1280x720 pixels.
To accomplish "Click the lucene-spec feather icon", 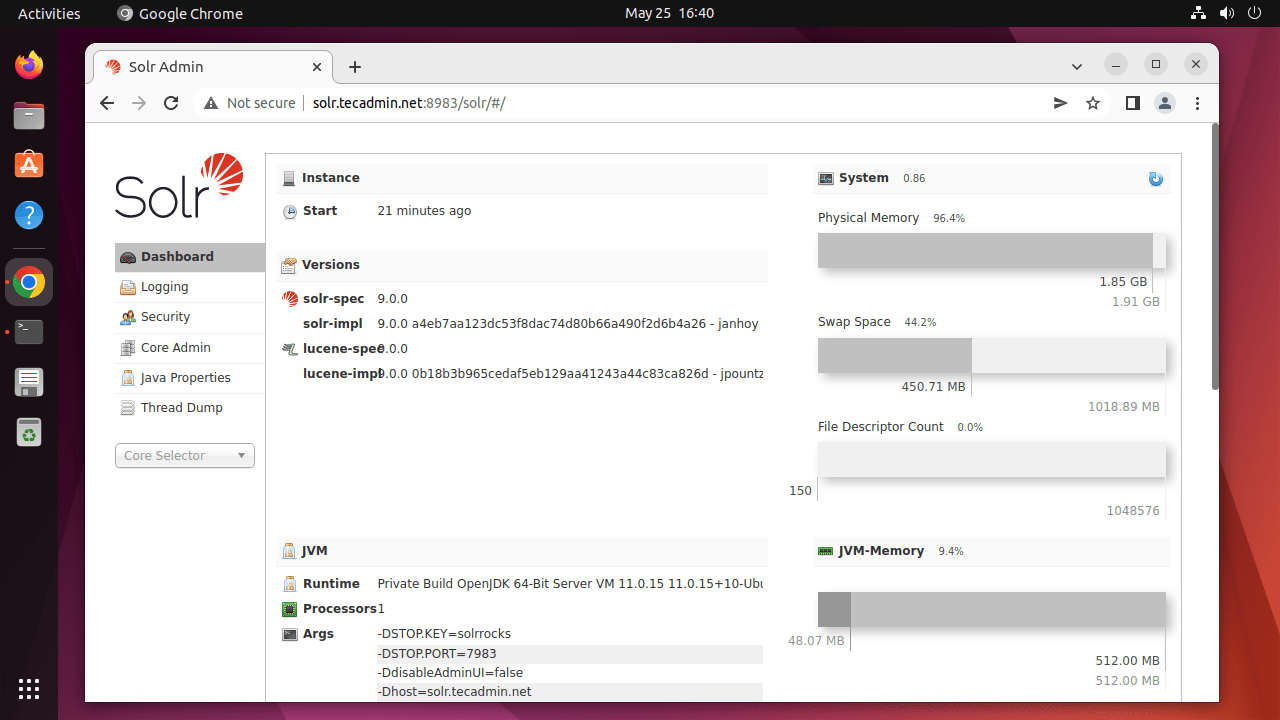I will 290,349.
